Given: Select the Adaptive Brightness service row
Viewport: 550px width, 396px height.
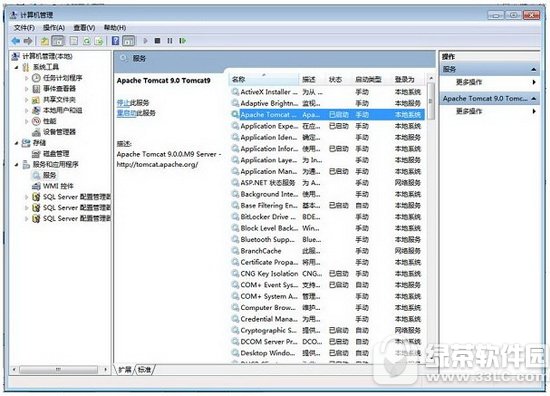Looking at the screenshot, I should pos(328,103).
